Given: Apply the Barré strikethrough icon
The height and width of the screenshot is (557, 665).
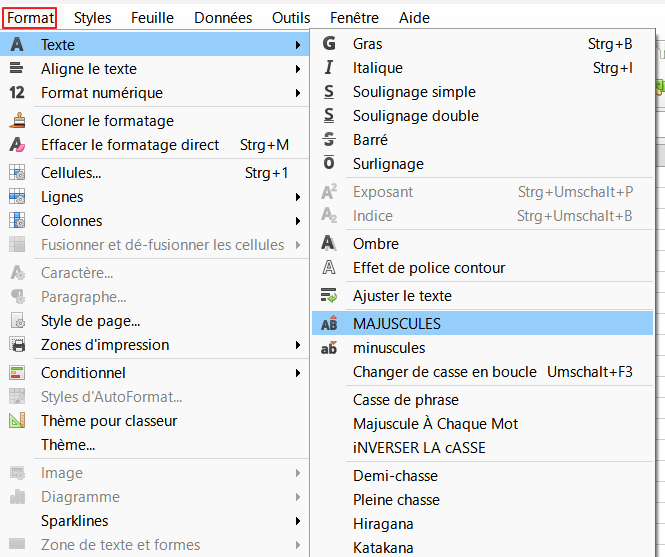Looking at the screenshot, I should click(x=329, y=140).
